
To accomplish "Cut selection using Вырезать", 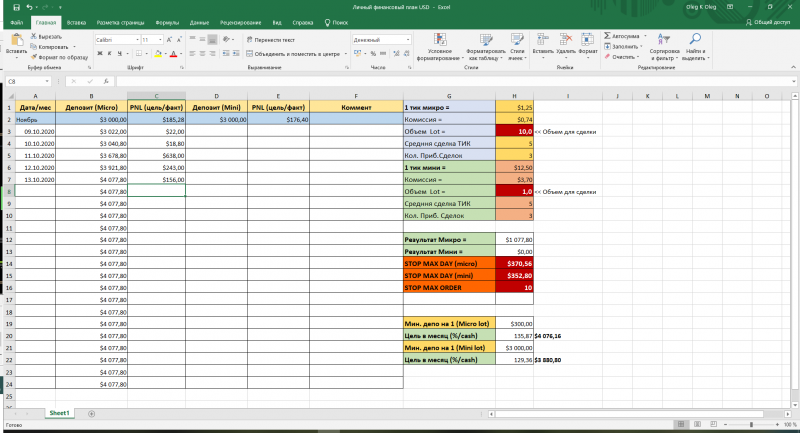I will (46, 37).
